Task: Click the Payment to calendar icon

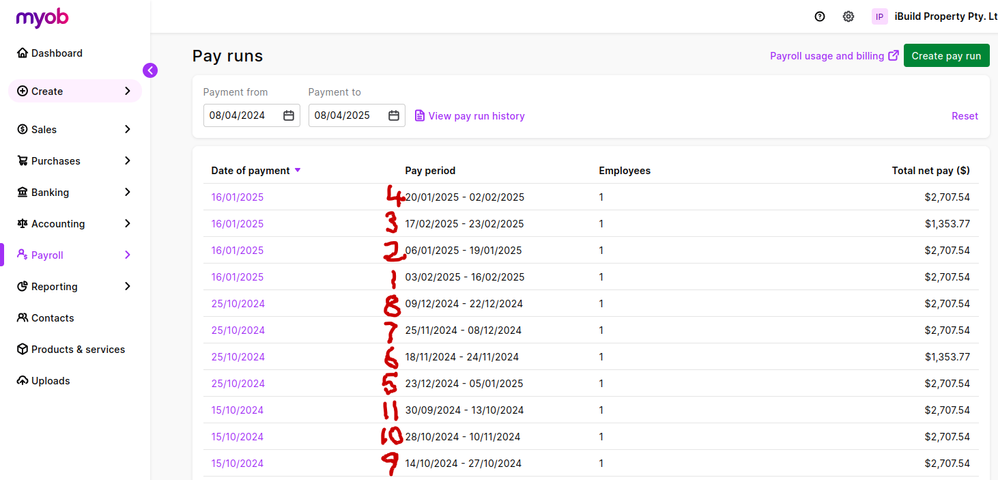Action: coord(394,116)
